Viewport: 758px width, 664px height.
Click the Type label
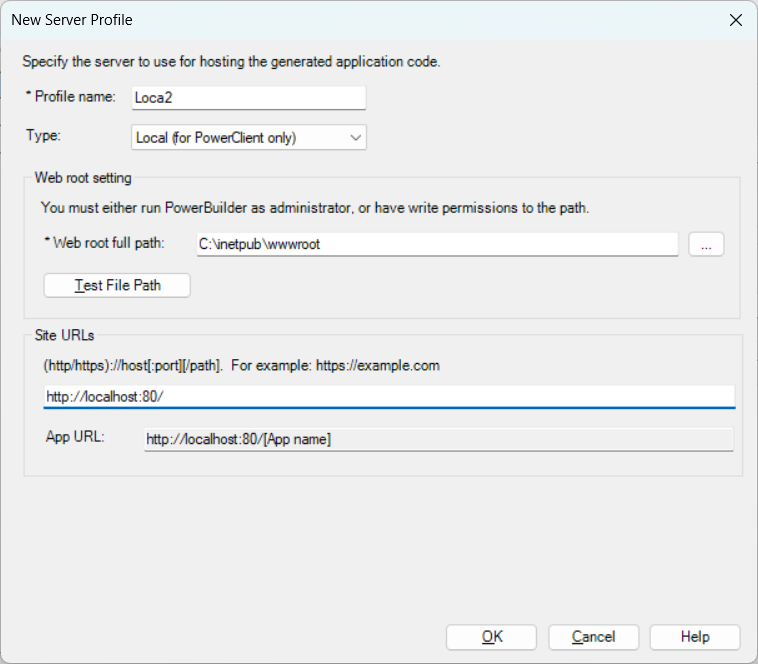(x=44, y=137)
